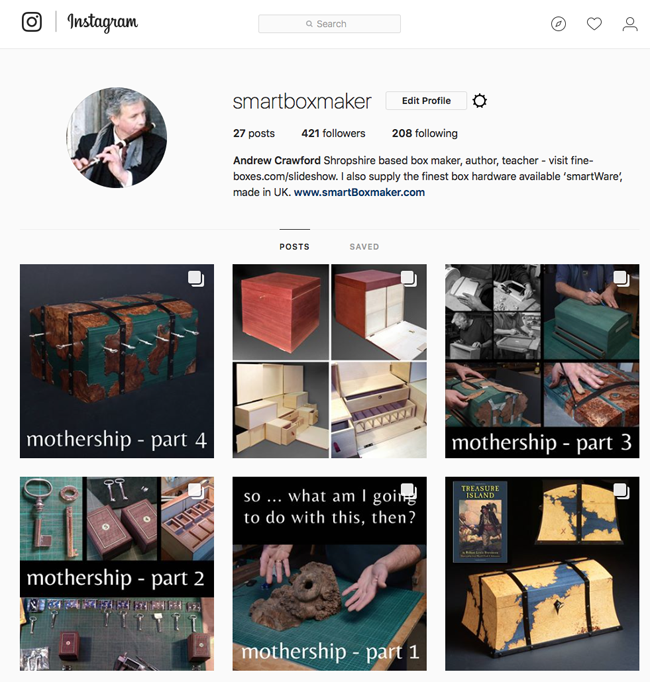View the 421 followers list

click(333, 133)
